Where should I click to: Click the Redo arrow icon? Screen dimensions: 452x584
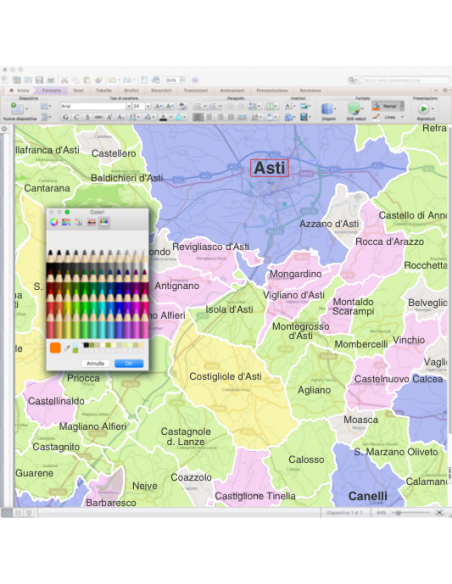[127, 80]
